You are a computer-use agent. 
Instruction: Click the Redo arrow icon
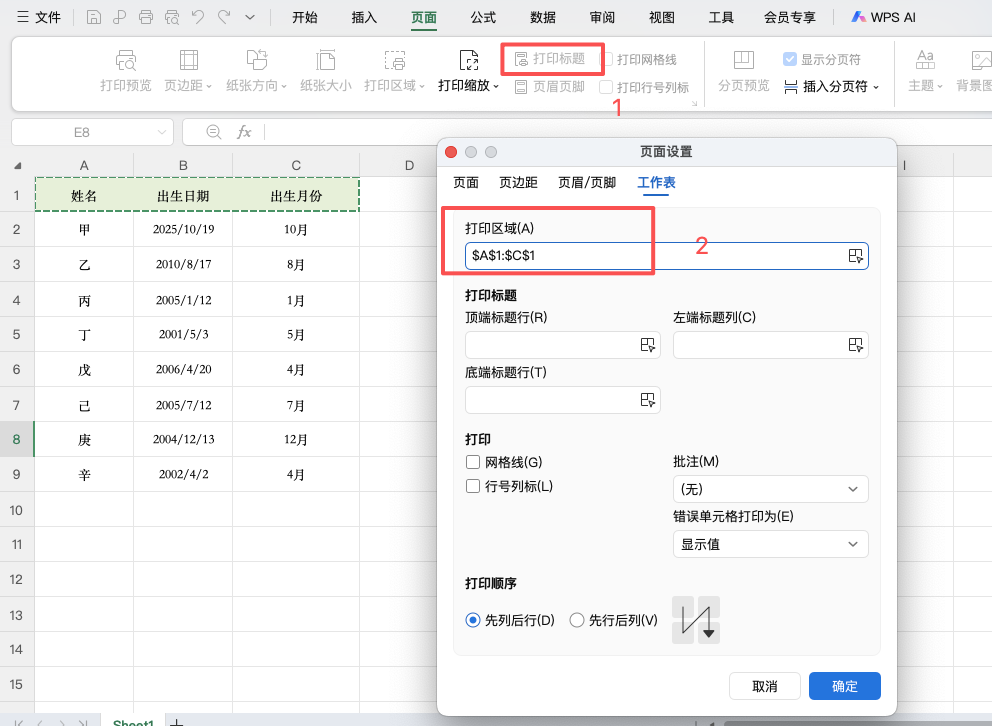coord(224,17)
